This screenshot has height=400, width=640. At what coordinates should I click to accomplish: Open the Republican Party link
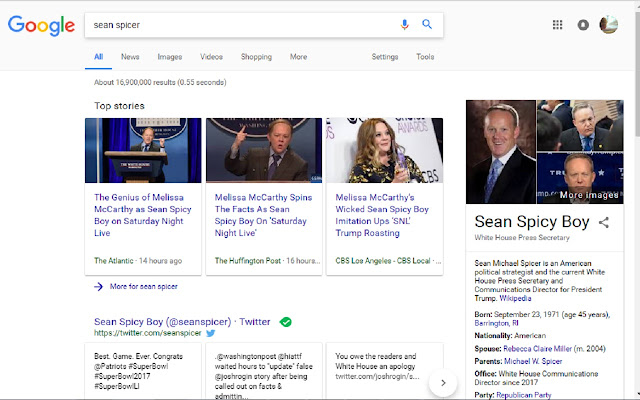coord(524,395)
